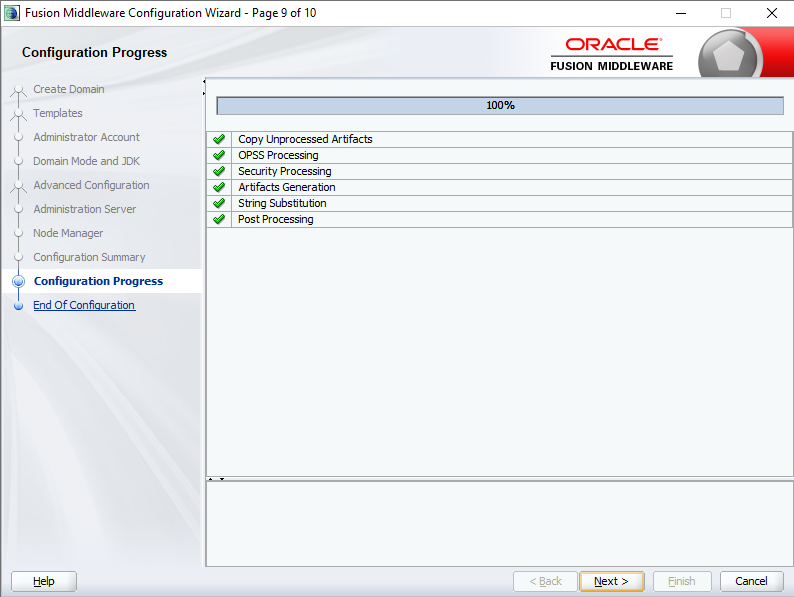Click green checkmark for String Substitution
794x597 pixels.
point(219,203)
